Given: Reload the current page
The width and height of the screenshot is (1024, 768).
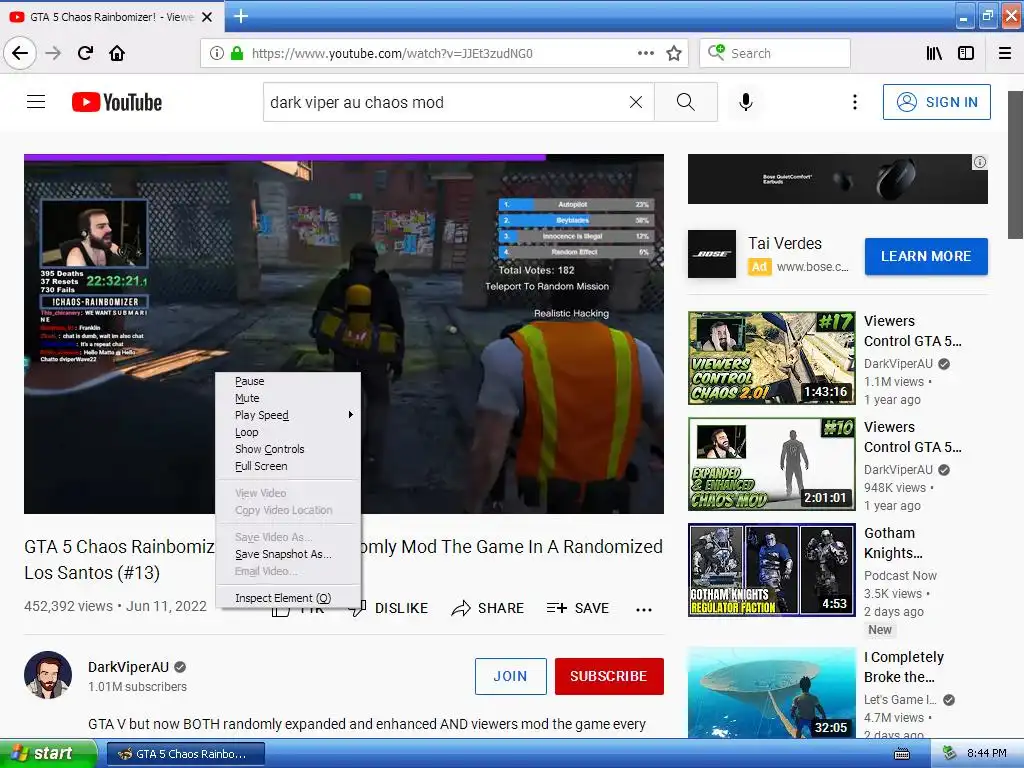Looking at the screenshot, I should click(x=85, y=54).
